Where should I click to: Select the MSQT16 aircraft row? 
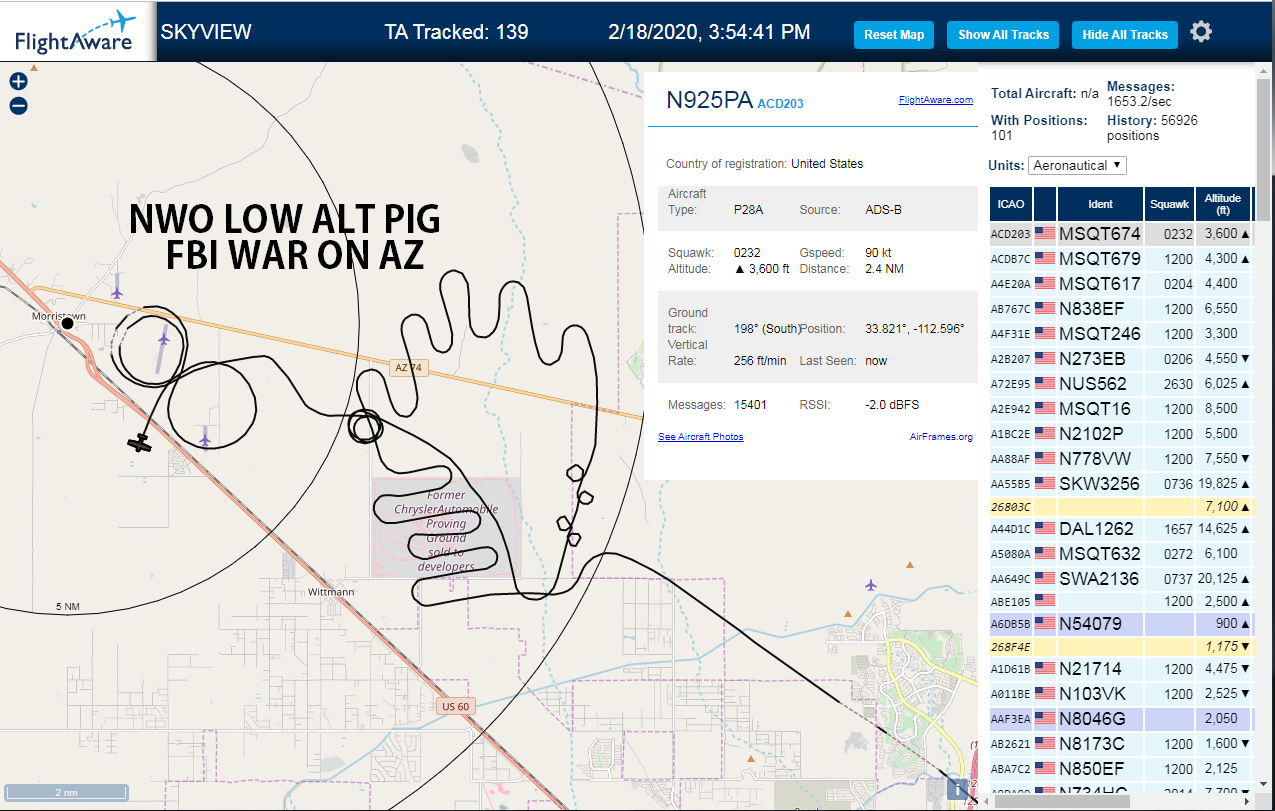pos(1121,409)
